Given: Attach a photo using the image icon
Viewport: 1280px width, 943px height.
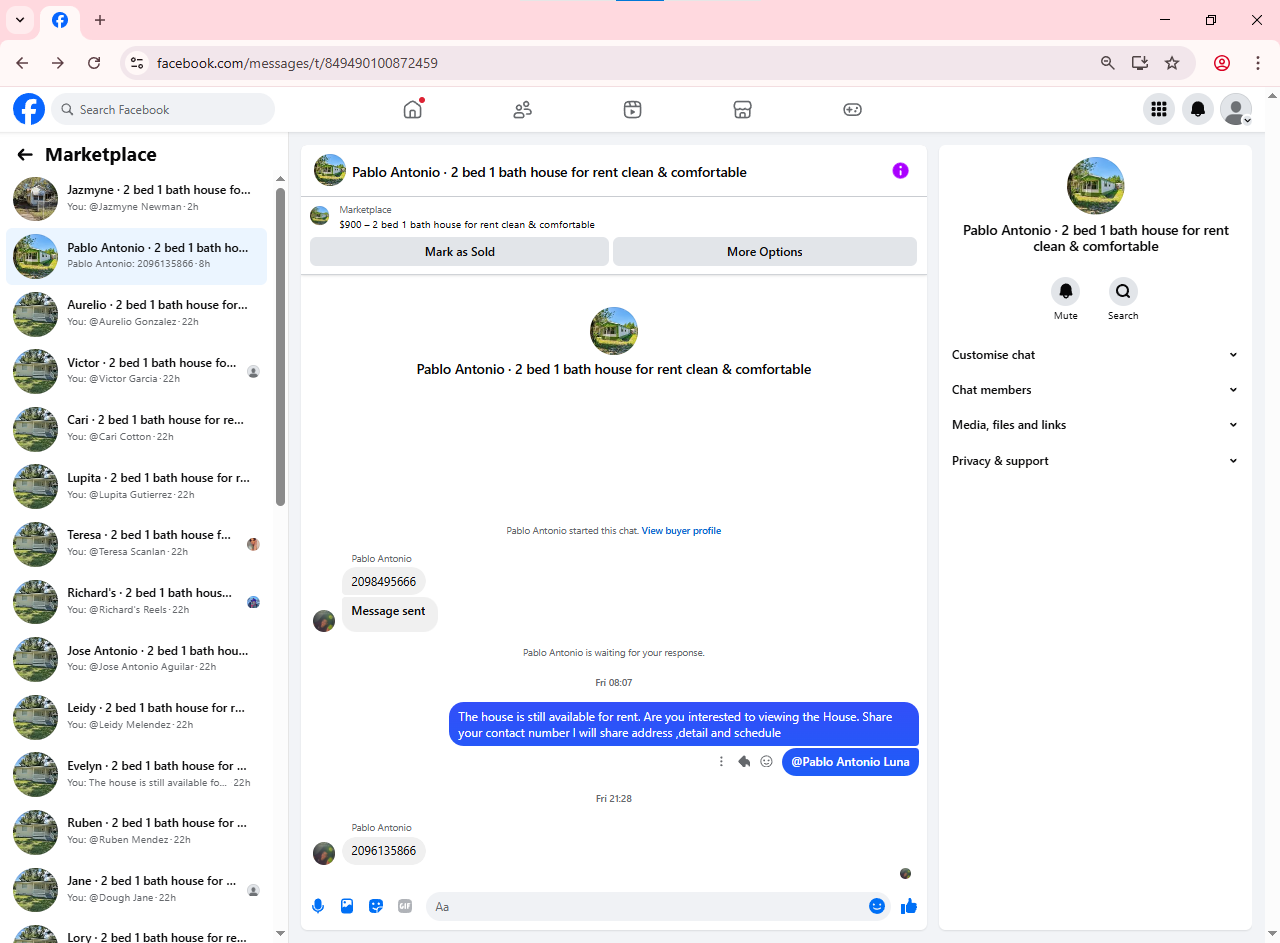Looking at the screenshot, I should coord(347,906).
